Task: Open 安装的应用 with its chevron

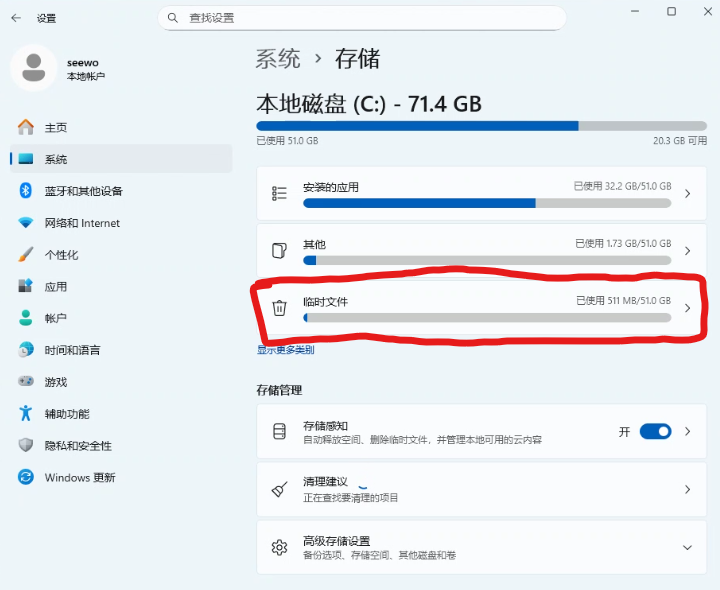Action: (687, 193)
